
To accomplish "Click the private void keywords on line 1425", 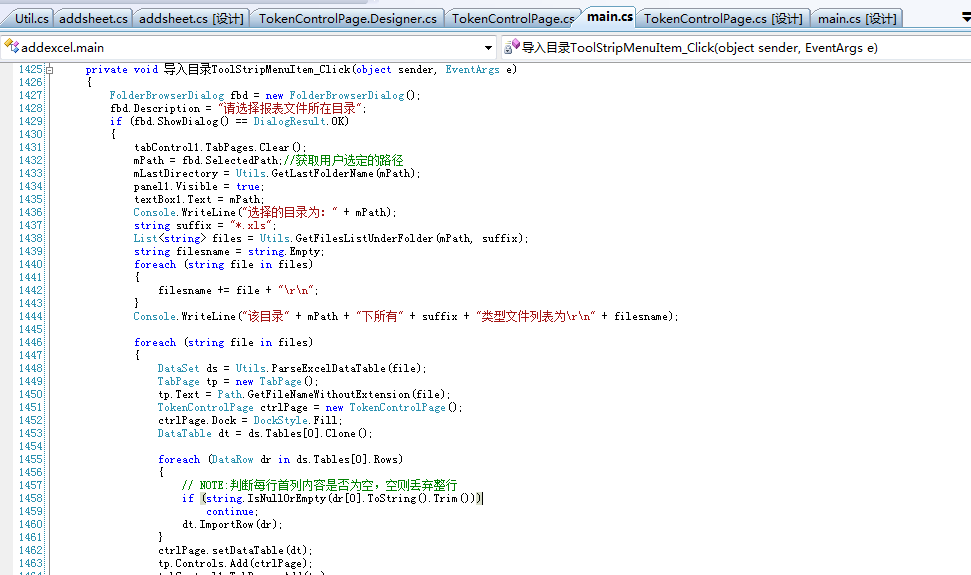I will (x=122, y=69).
